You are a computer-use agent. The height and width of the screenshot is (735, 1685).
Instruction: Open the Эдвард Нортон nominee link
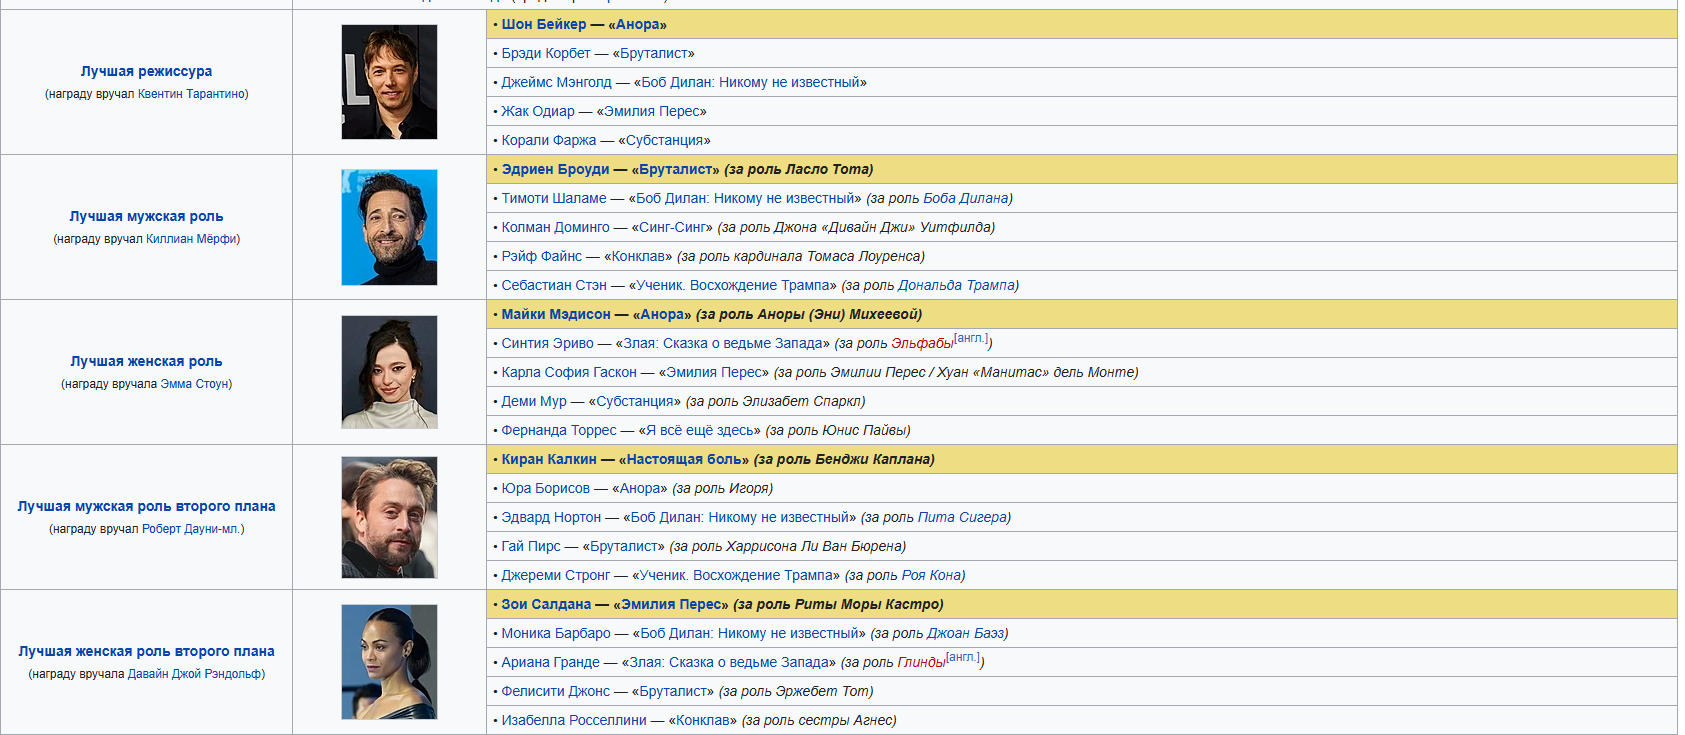(551, 517)
